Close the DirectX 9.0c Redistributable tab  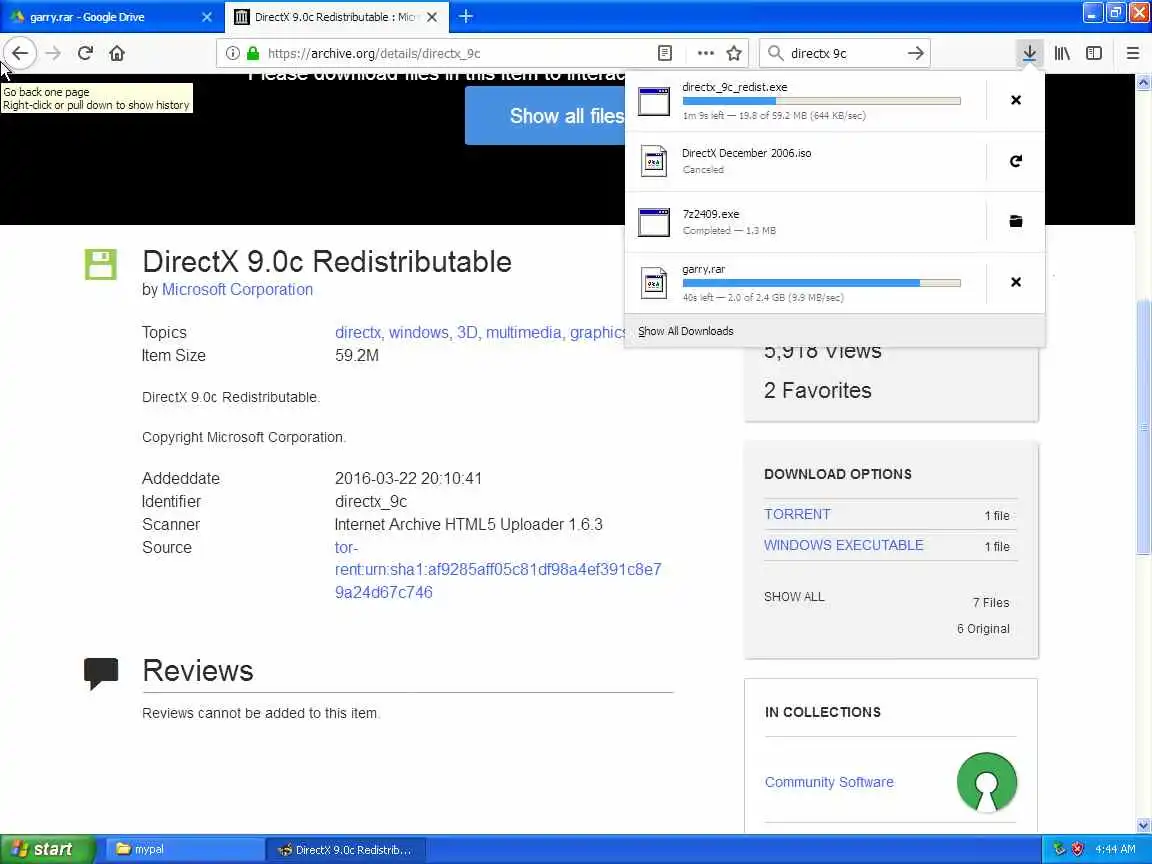pos(433,16)
